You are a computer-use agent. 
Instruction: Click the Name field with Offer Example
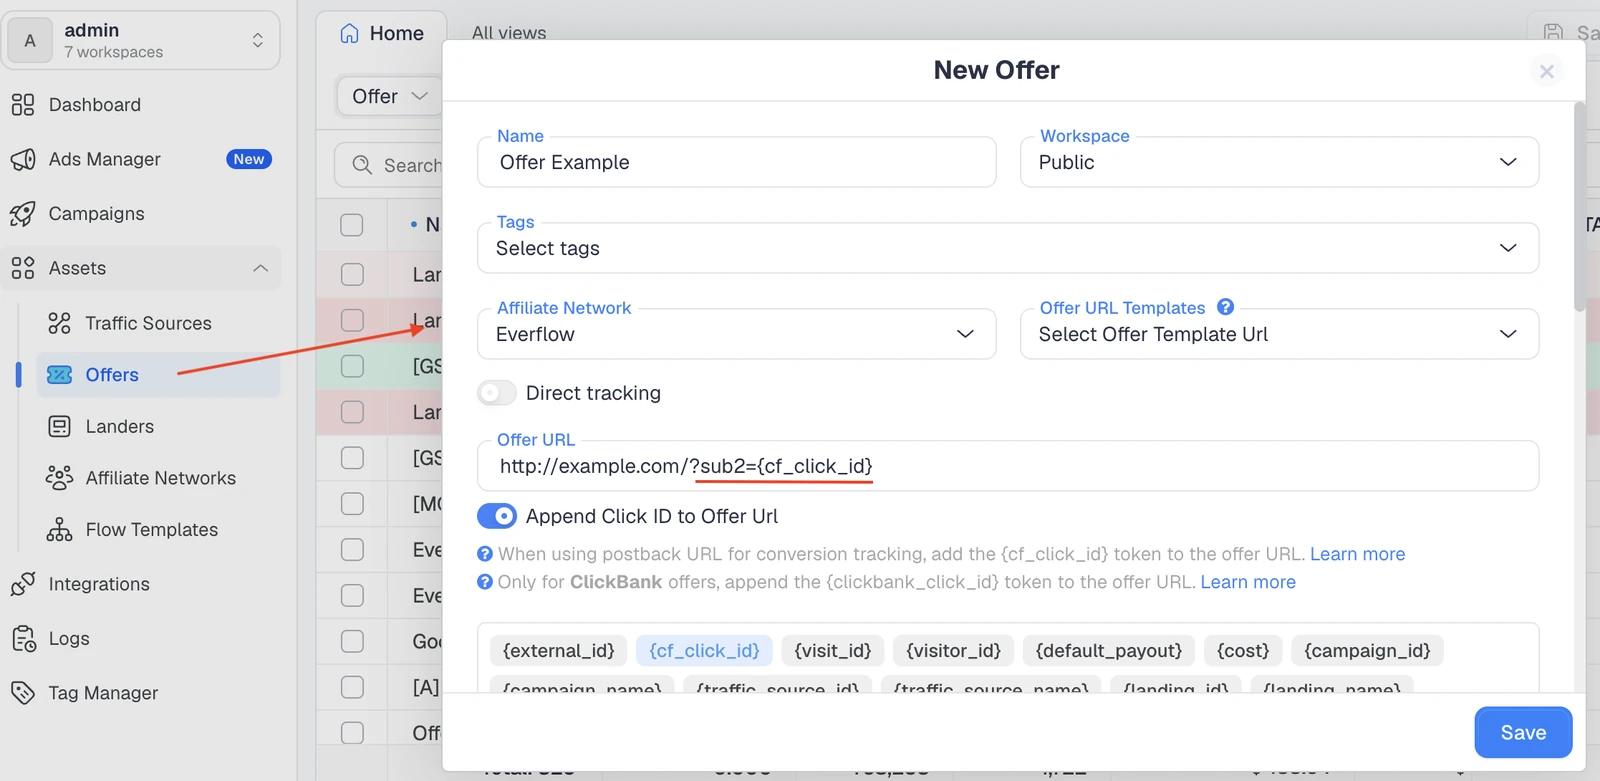pyautogui.click(x=737, y=162)
